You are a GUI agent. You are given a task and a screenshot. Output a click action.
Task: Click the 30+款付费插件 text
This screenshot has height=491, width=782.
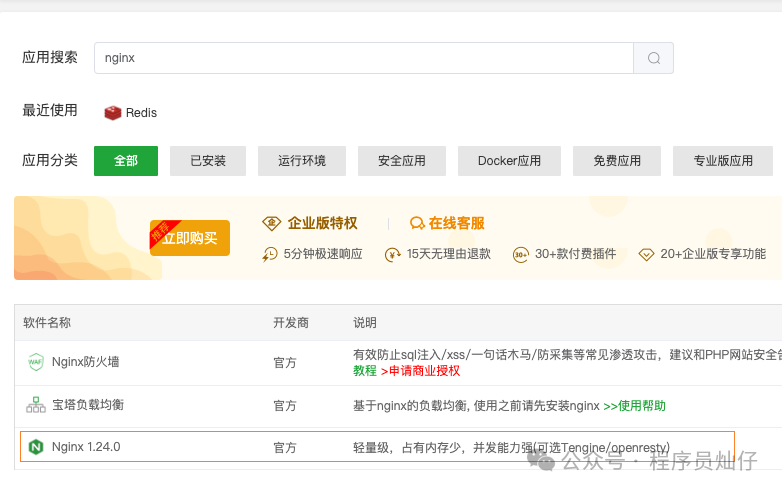point(576,254)
